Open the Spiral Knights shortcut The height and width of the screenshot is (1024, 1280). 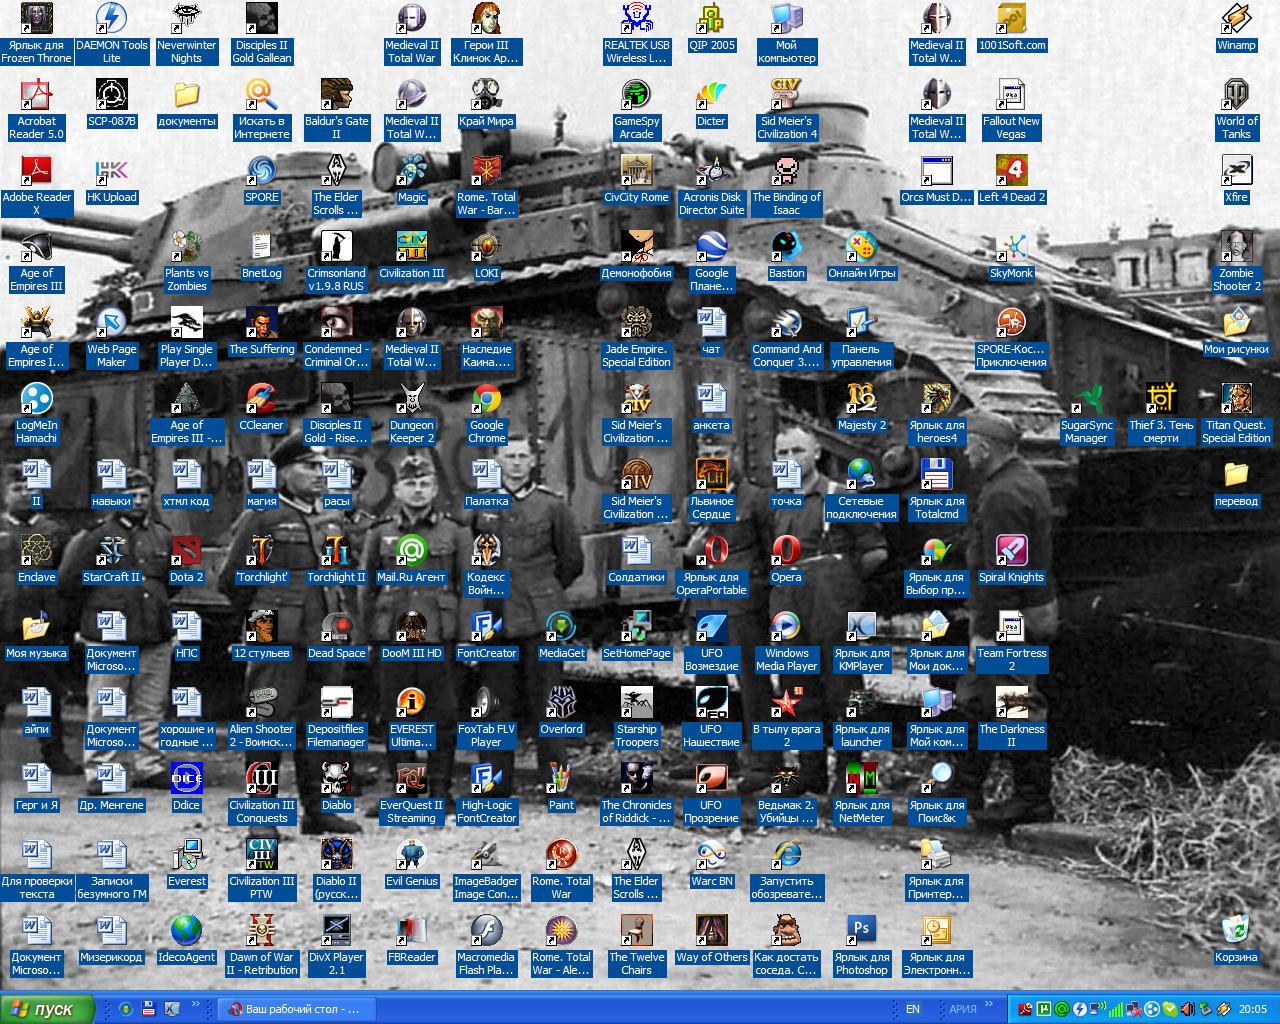(1011, 559)
